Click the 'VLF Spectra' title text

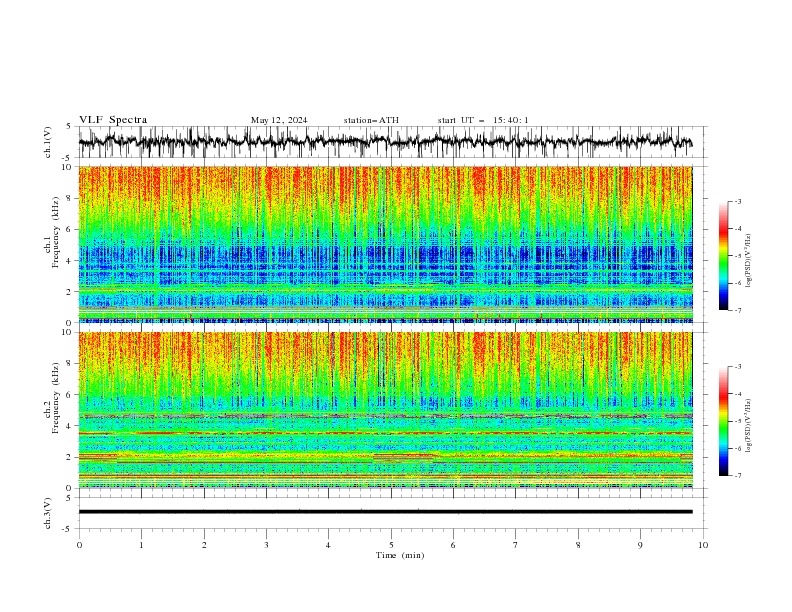(113, 120)
